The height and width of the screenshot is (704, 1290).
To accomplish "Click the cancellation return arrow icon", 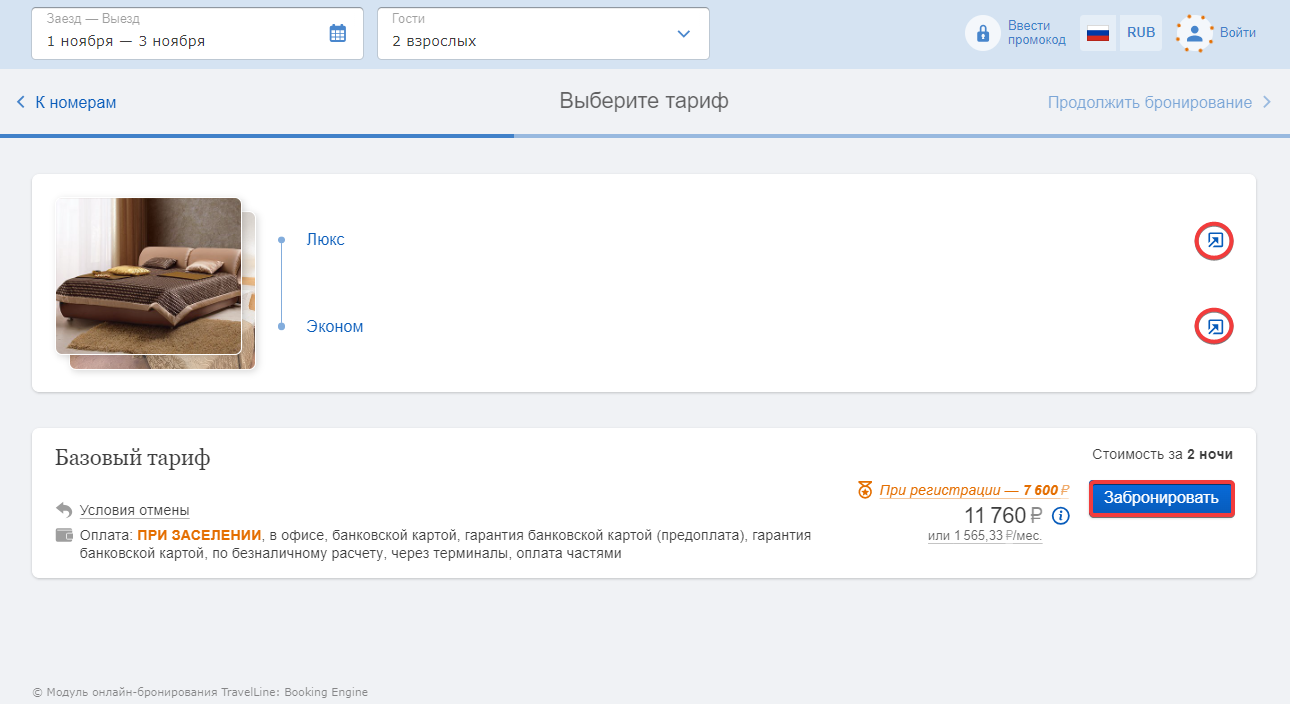I will point(64,510).
